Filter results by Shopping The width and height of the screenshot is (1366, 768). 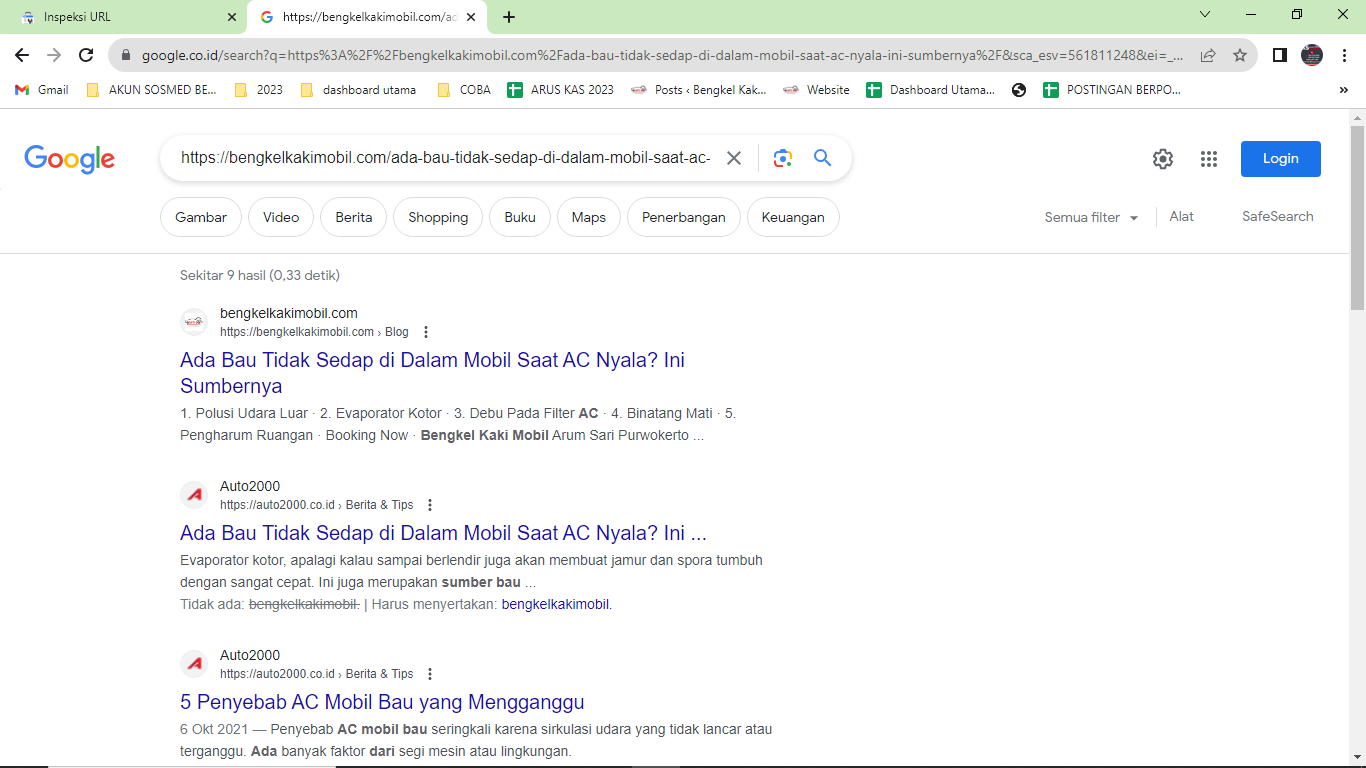click(x=438, y=217)
